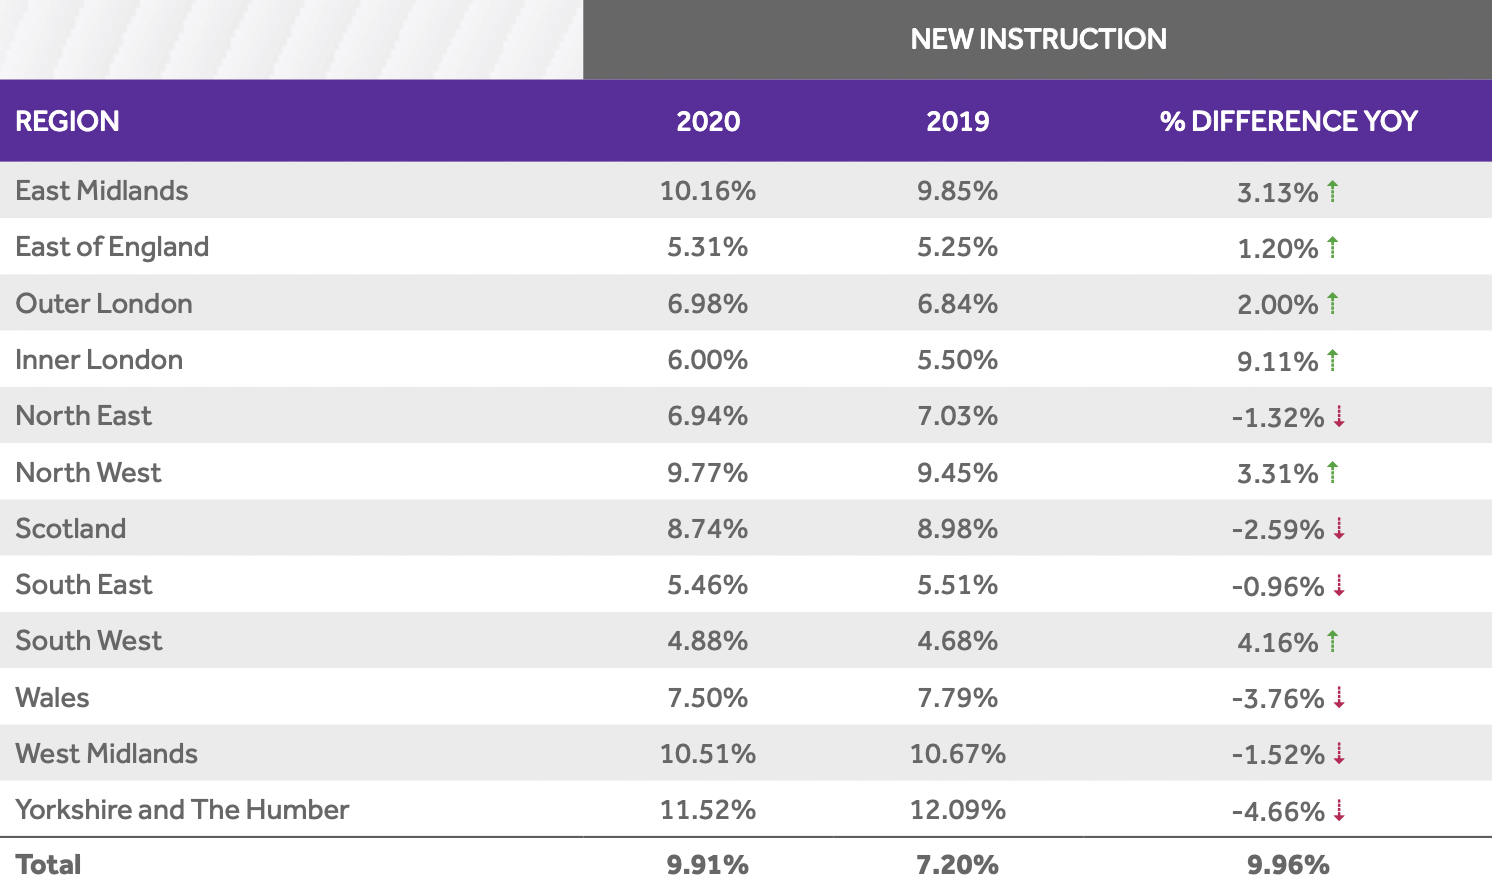Click the REGION column header
1492x890 pixels.
[x=68, y=121]
